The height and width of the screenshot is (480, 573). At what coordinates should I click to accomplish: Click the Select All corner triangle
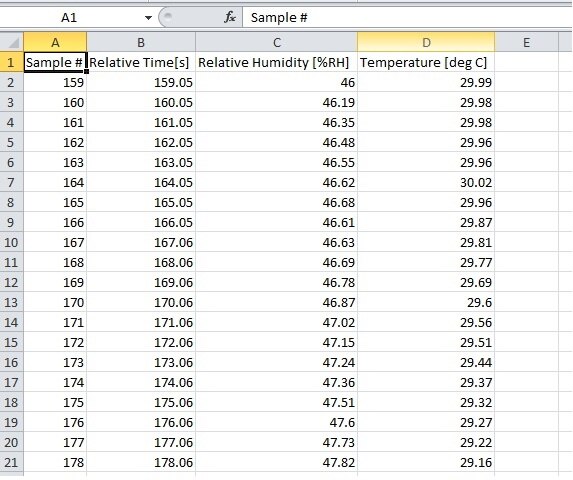[12, 43]
